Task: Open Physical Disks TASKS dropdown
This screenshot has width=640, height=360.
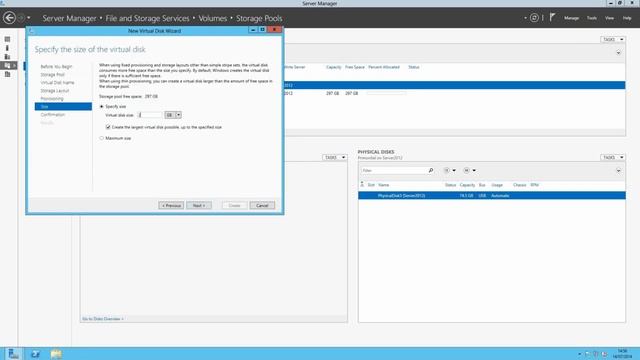Action: [613, 158]
